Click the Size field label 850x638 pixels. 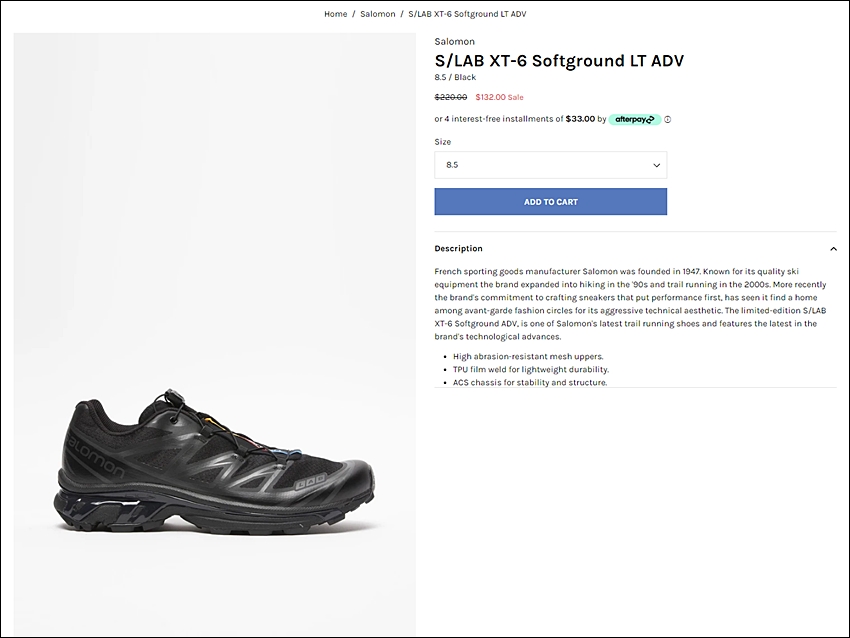tap(442, 141)
